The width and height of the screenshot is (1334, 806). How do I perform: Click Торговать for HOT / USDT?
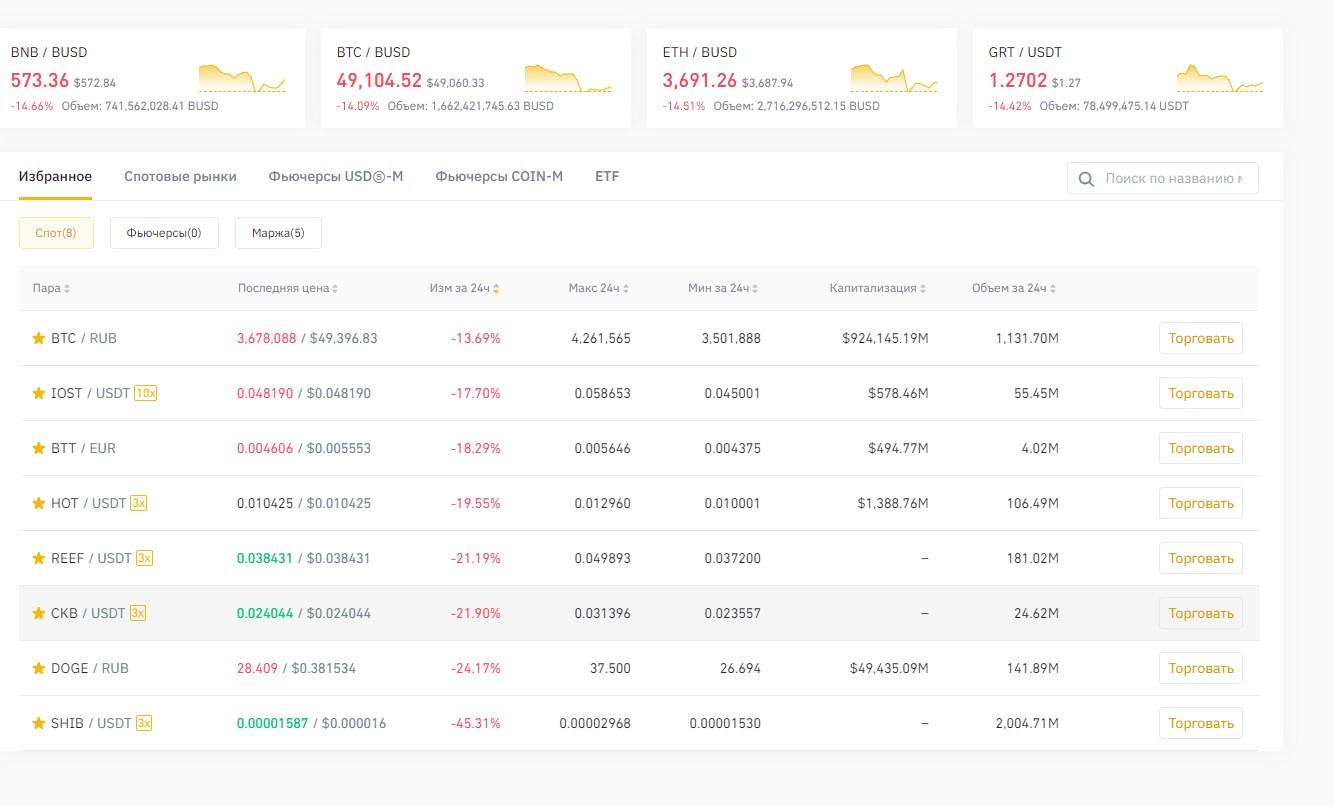point(1201,503)
